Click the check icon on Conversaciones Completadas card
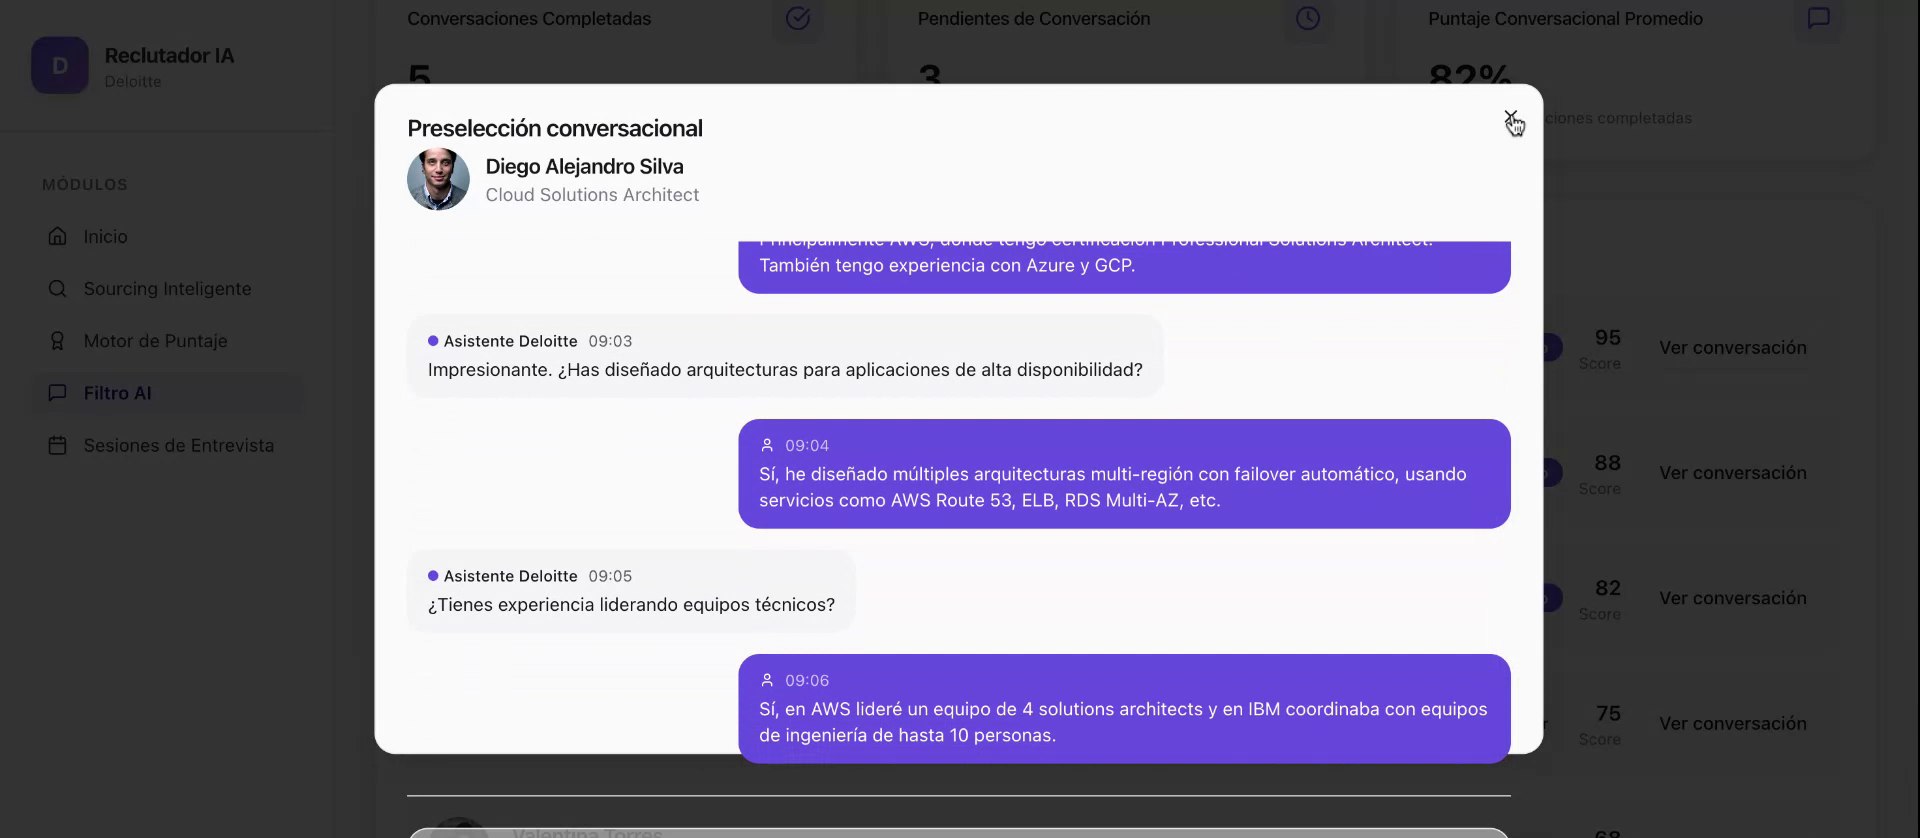 coord(798,18)
